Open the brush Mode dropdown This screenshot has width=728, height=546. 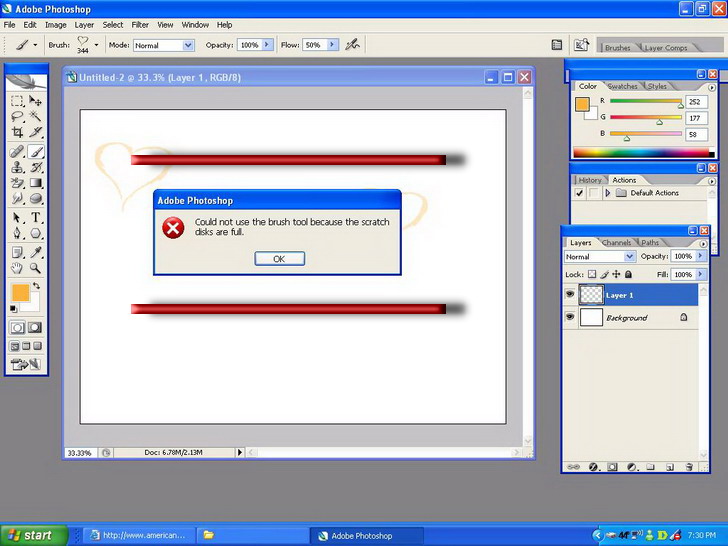(164, 45)
